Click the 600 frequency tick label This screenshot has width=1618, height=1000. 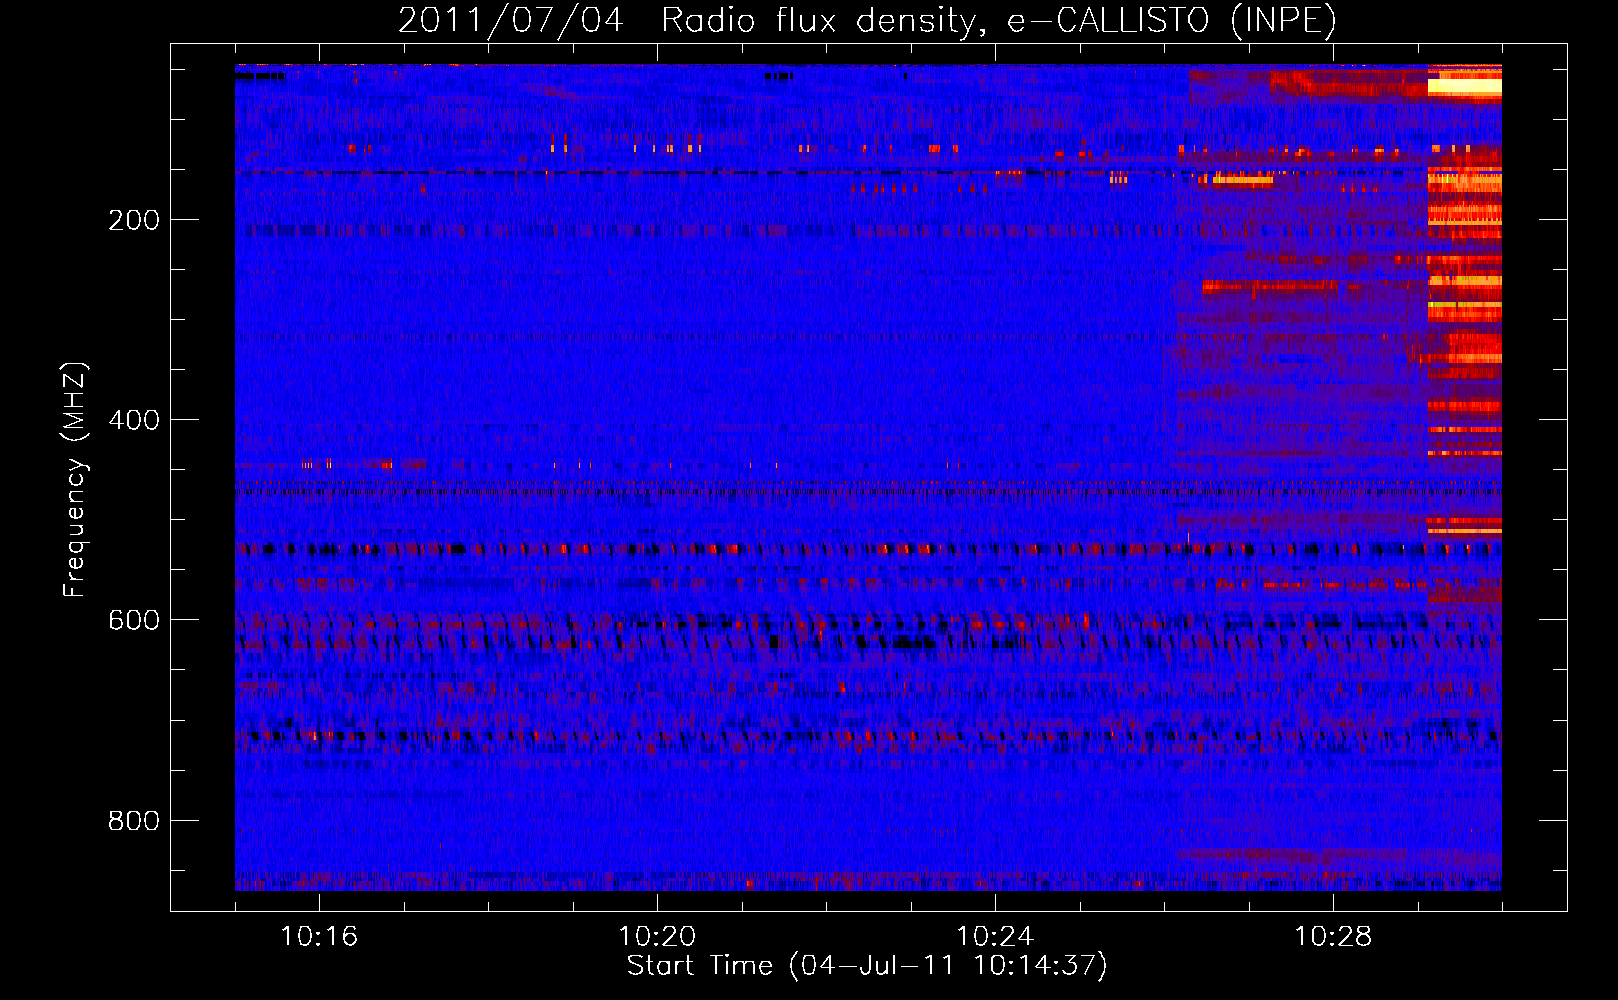coord(134,620)
